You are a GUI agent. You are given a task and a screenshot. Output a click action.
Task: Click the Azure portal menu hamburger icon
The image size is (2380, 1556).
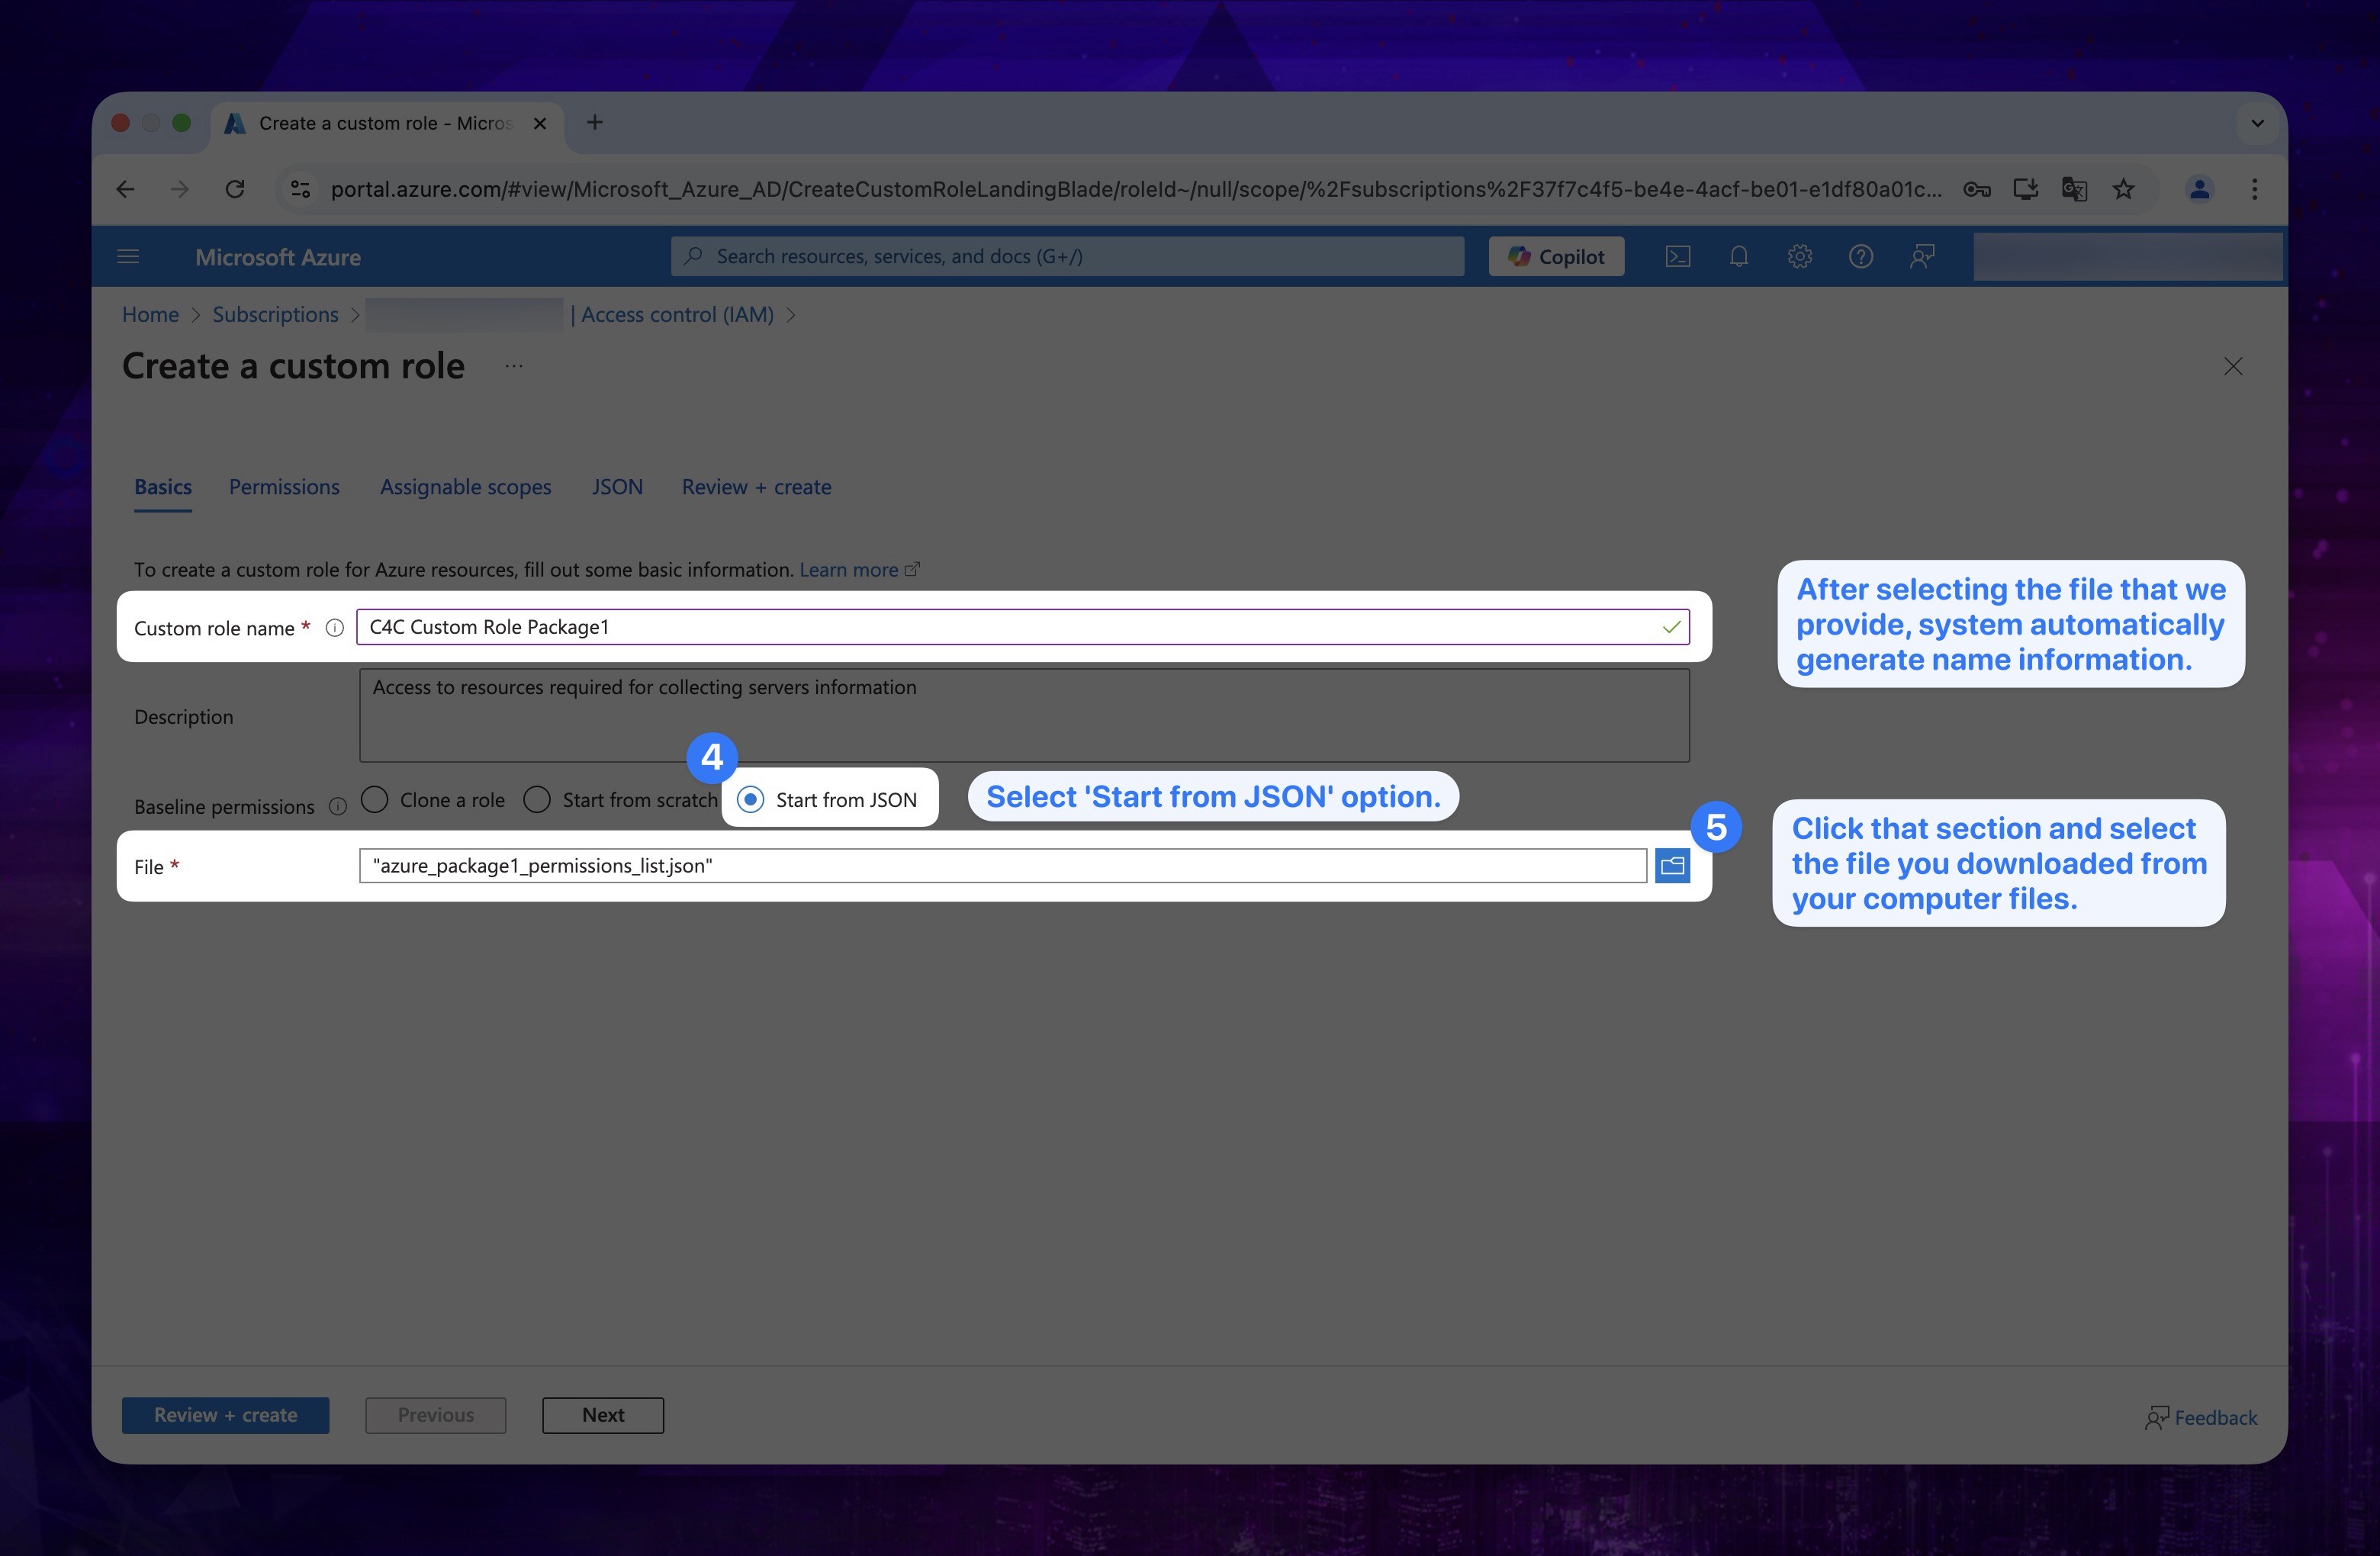click(x=130, y=256)
